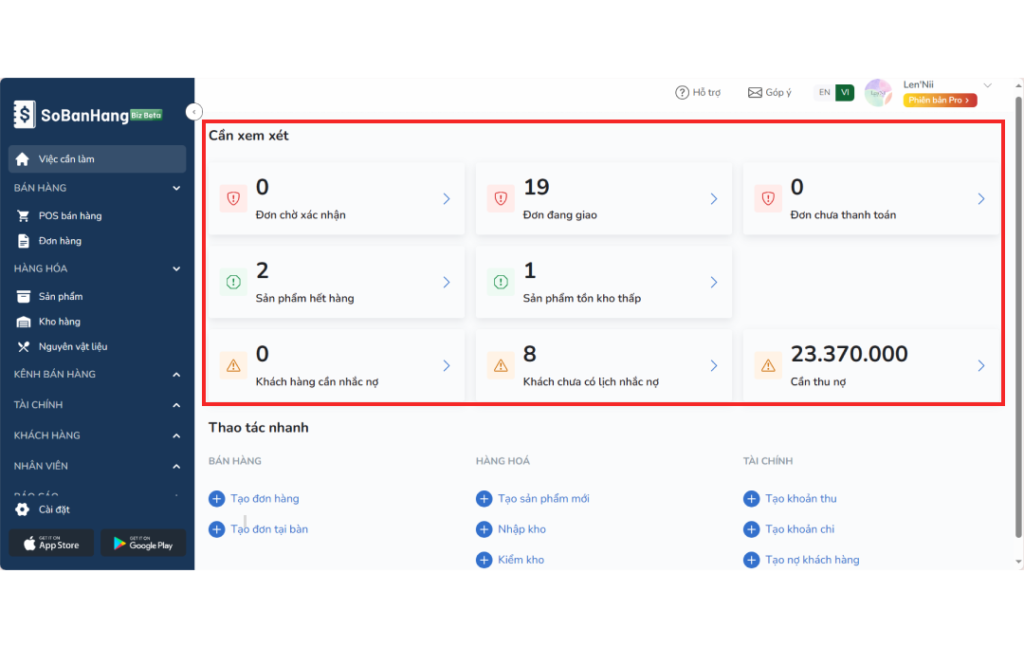Open arrow on Sản phẩm hết hàng card
The image size is (1024, 647).
click(447, 282)
